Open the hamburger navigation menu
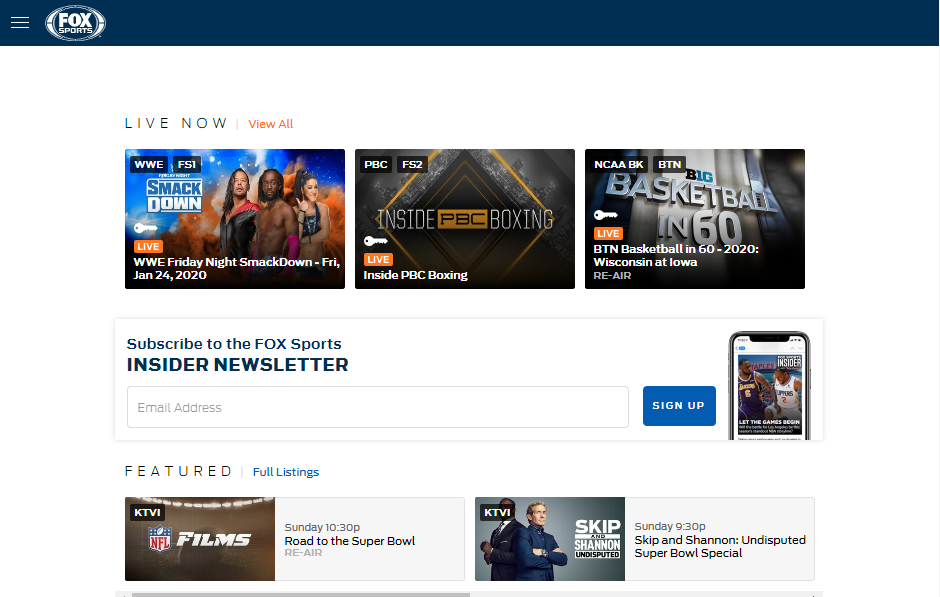 coord(20,23)
